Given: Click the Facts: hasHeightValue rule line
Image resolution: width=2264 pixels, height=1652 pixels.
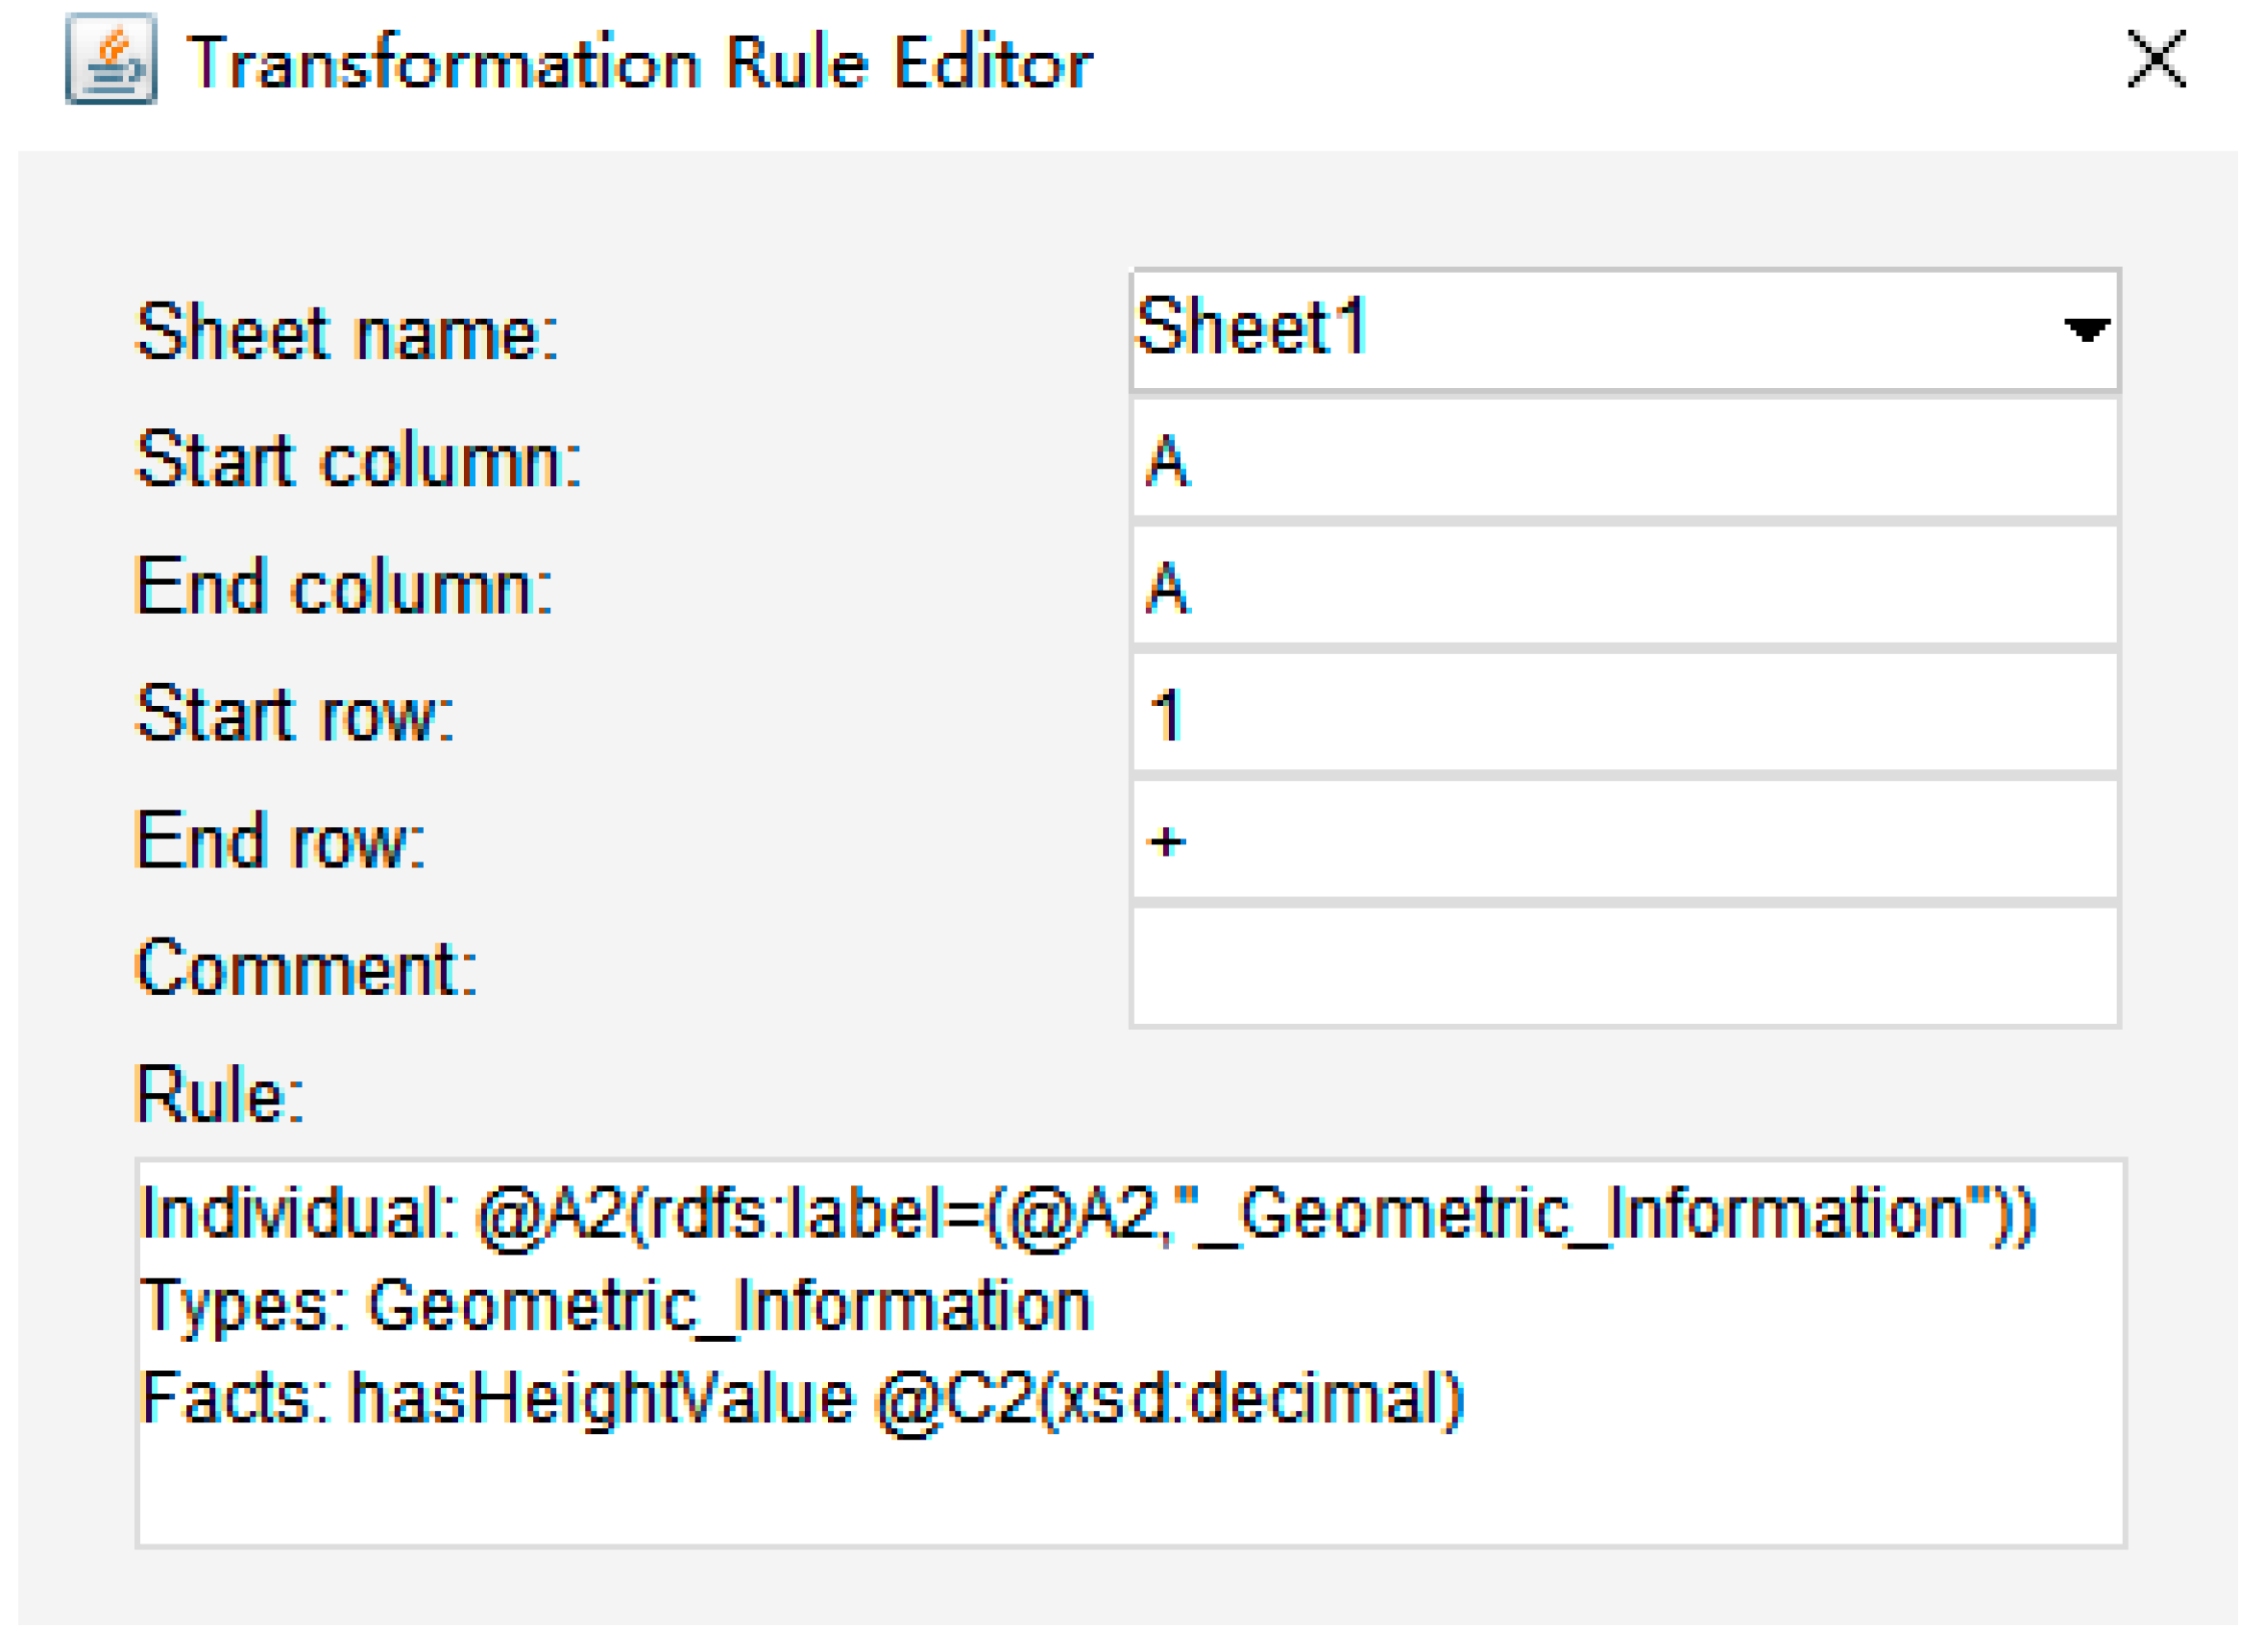Looking at the screenshot, I should (x=802, y=1398).
